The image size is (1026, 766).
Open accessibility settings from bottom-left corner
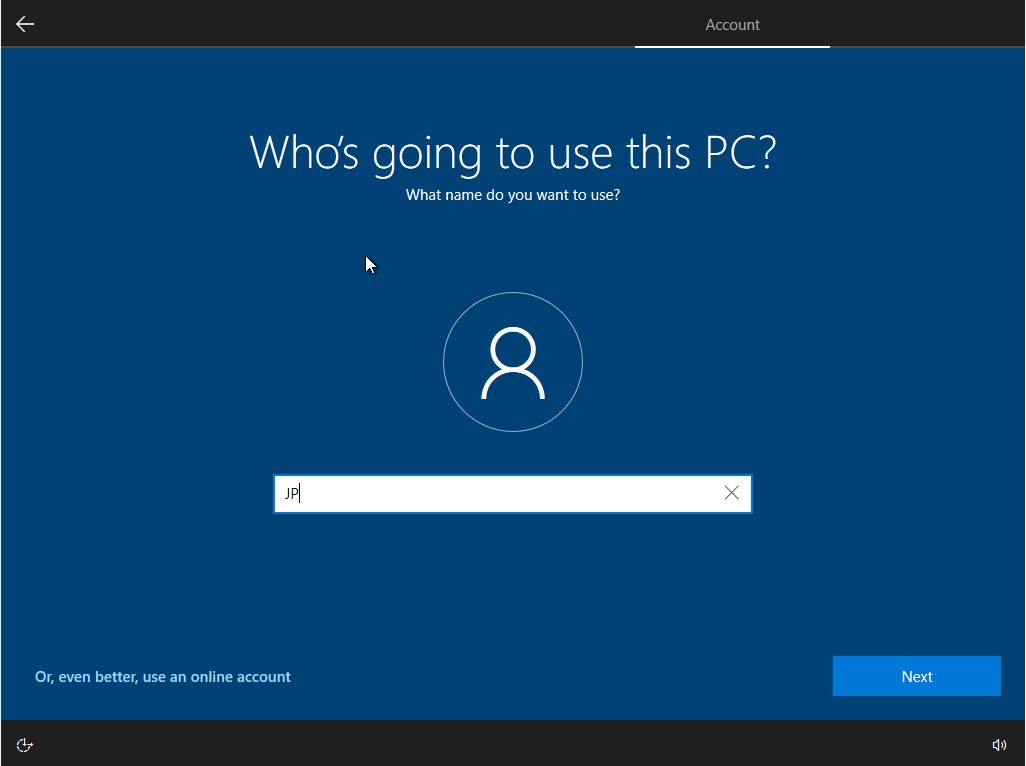(24, 744)
